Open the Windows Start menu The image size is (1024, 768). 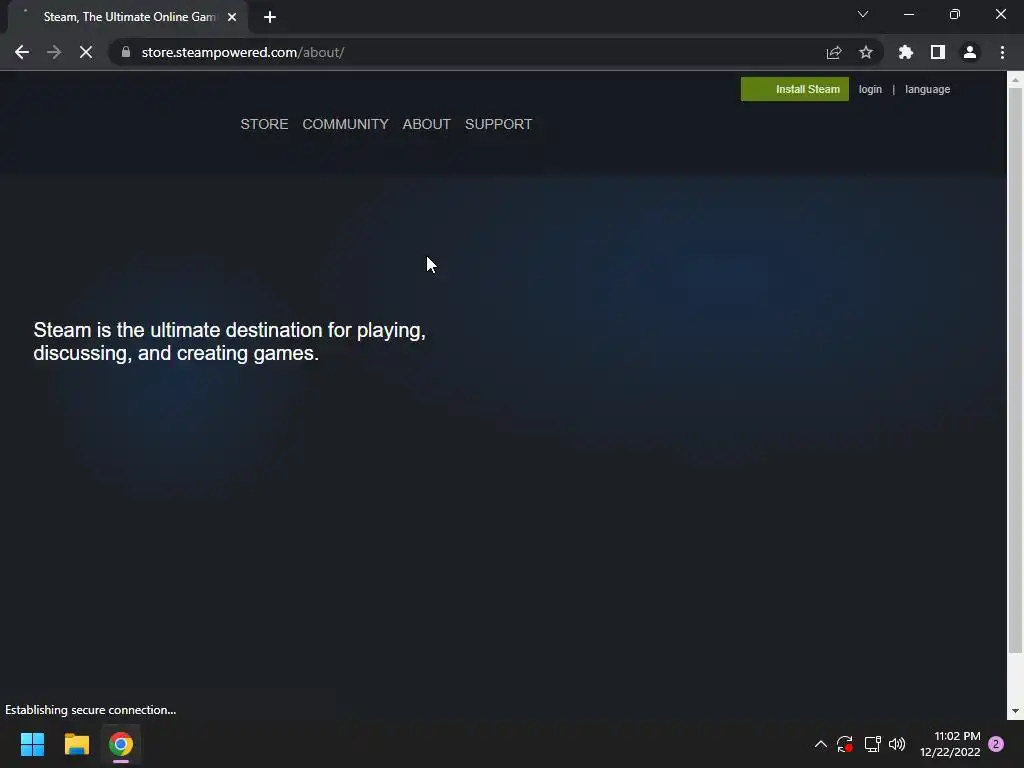point(32,744)
